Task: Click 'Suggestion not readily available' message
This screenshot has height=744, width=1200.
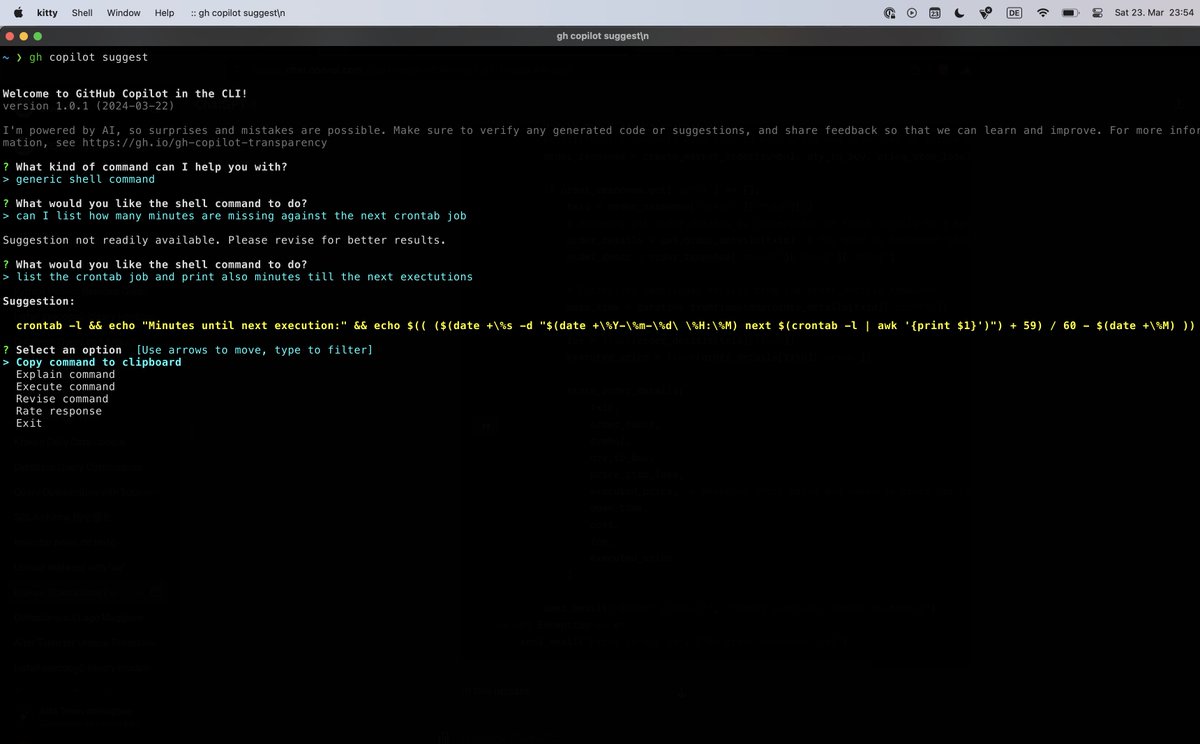Action: pyautogui.click(x=224, y=240)
